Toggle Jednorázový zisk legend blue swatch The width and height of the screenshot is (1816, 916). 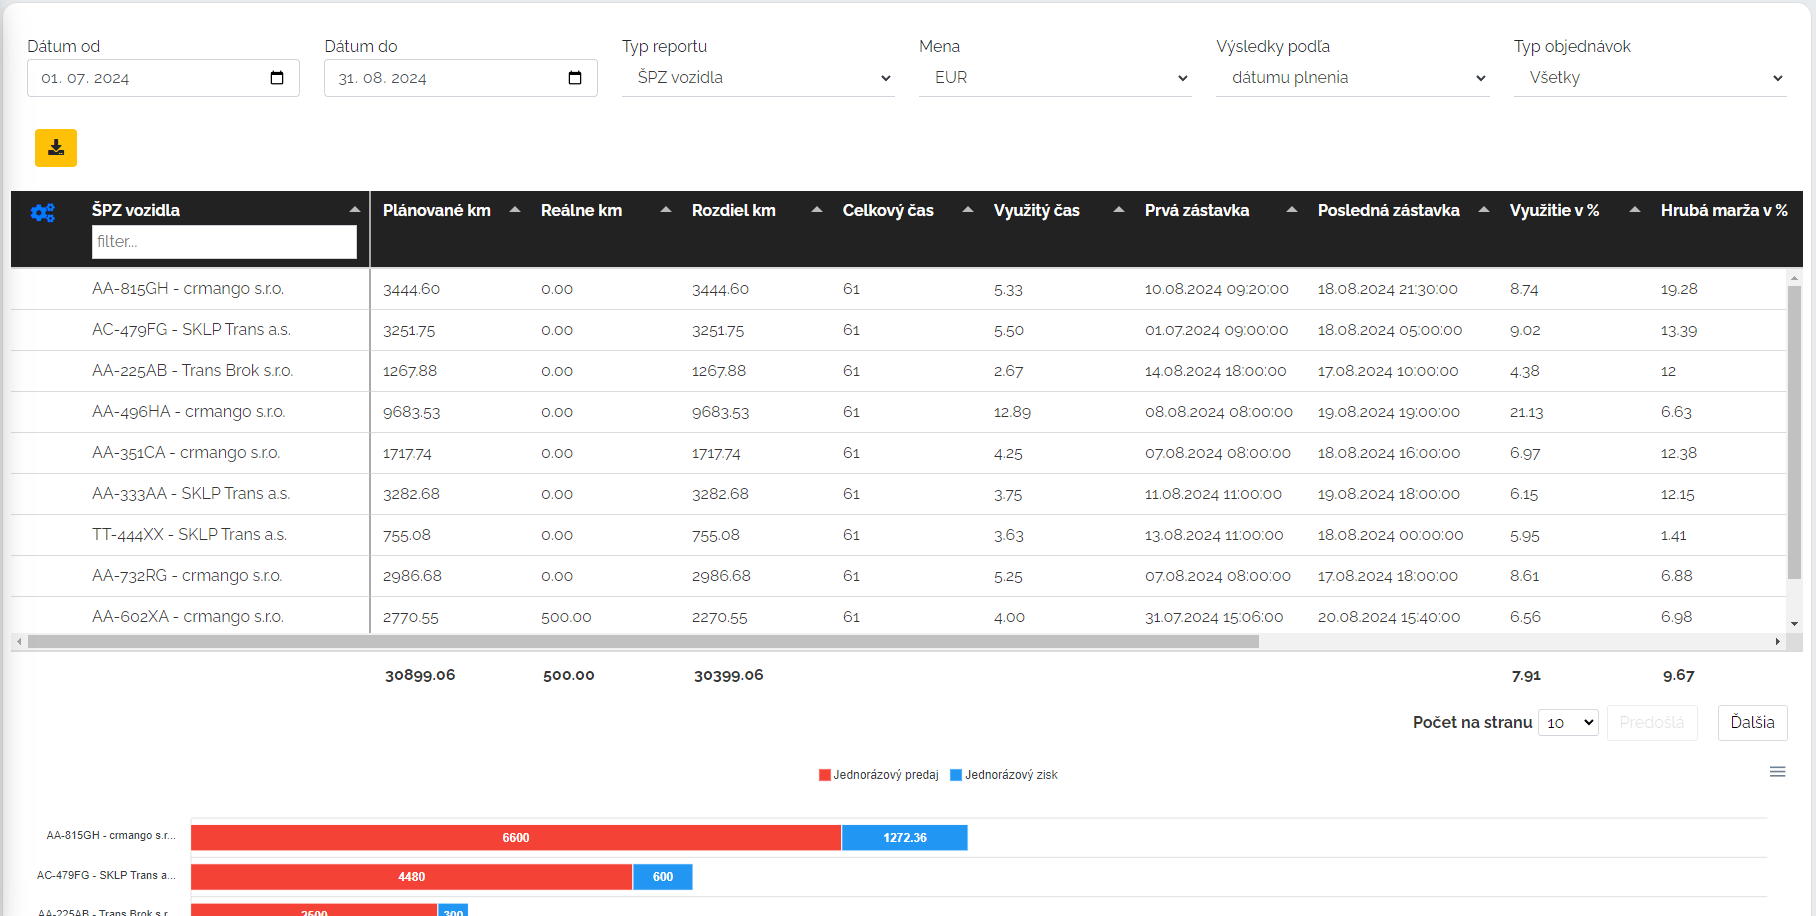coord(956,775)
